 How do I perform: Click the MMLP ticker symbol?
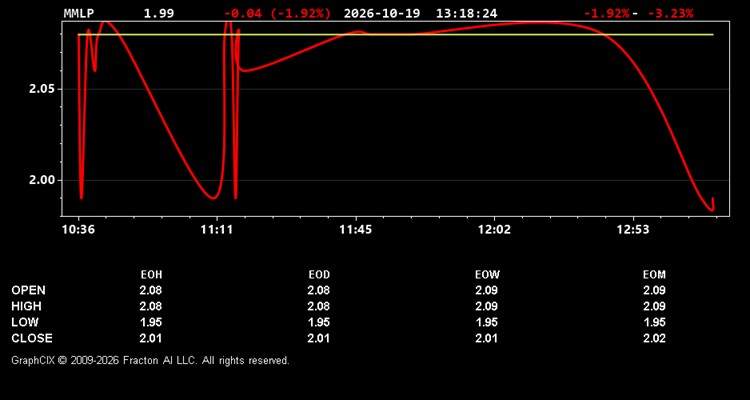tap(79, 13)
